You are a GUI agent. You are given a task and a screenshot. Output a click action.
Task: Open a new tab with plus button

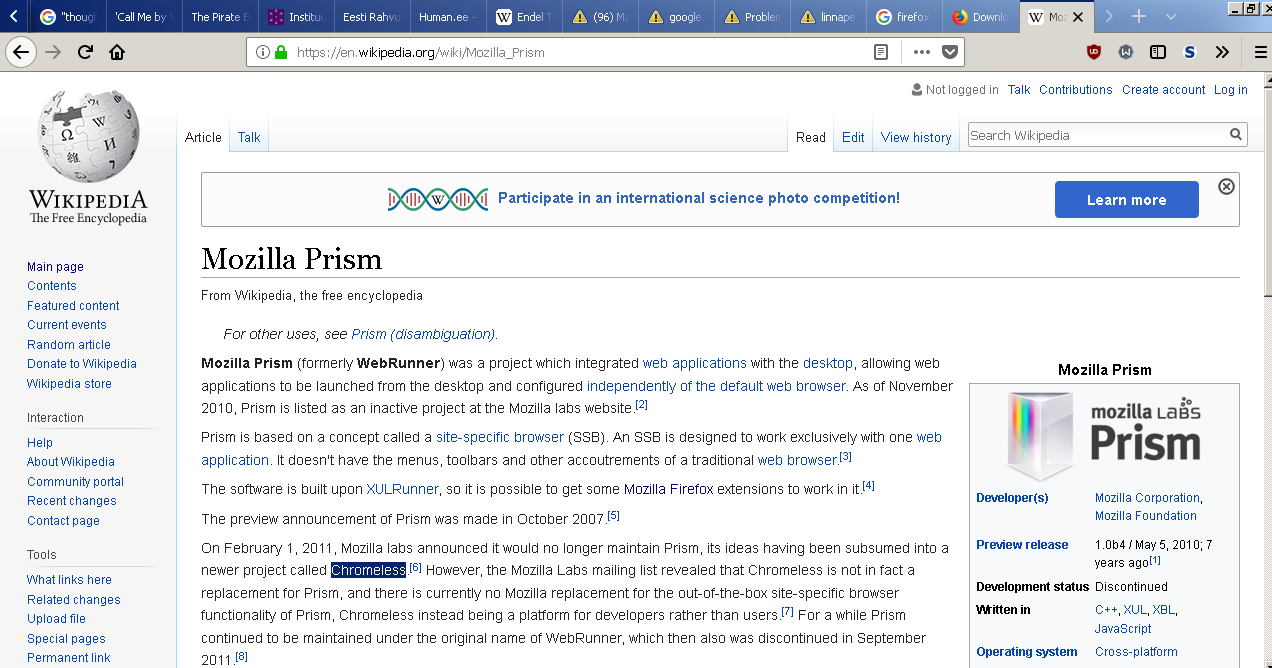point(1138,17)
